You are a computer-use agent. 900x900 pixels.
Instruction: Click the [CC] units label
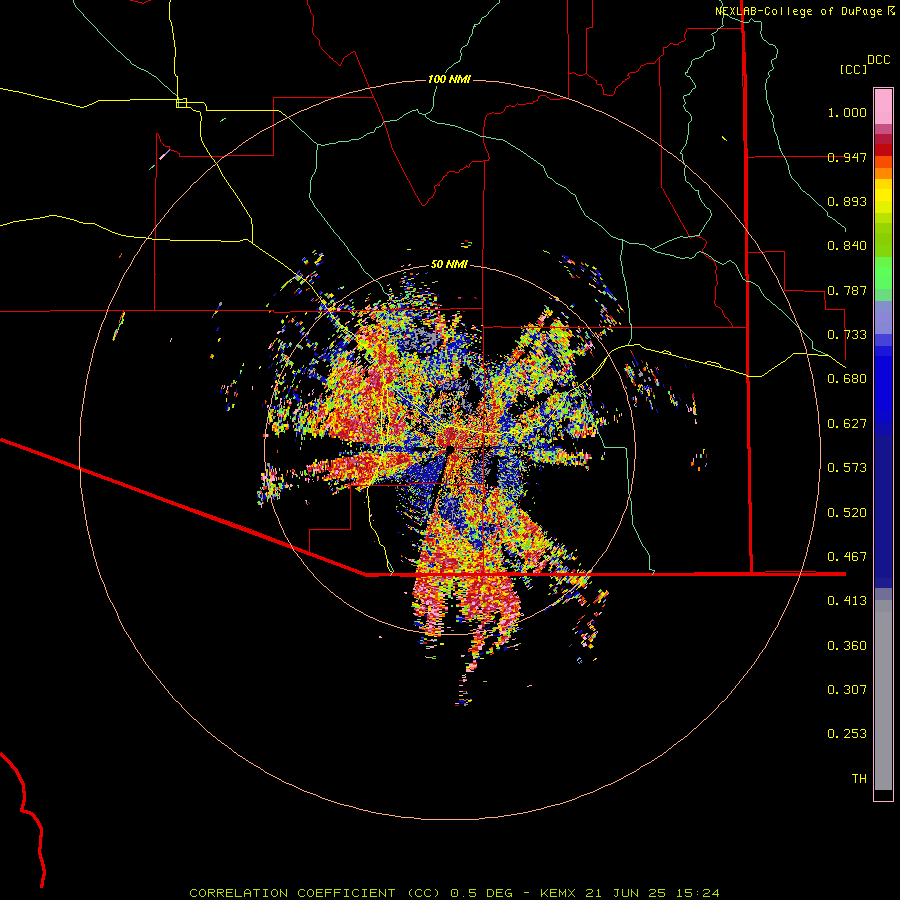click(x=853, y=69)
